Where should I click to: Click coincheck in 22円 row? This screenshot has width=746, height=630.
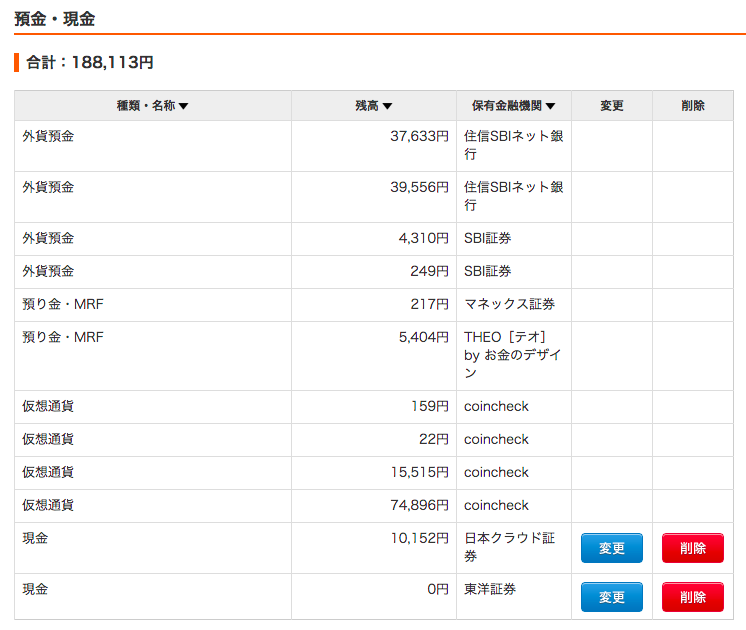(x=496, y=439)
